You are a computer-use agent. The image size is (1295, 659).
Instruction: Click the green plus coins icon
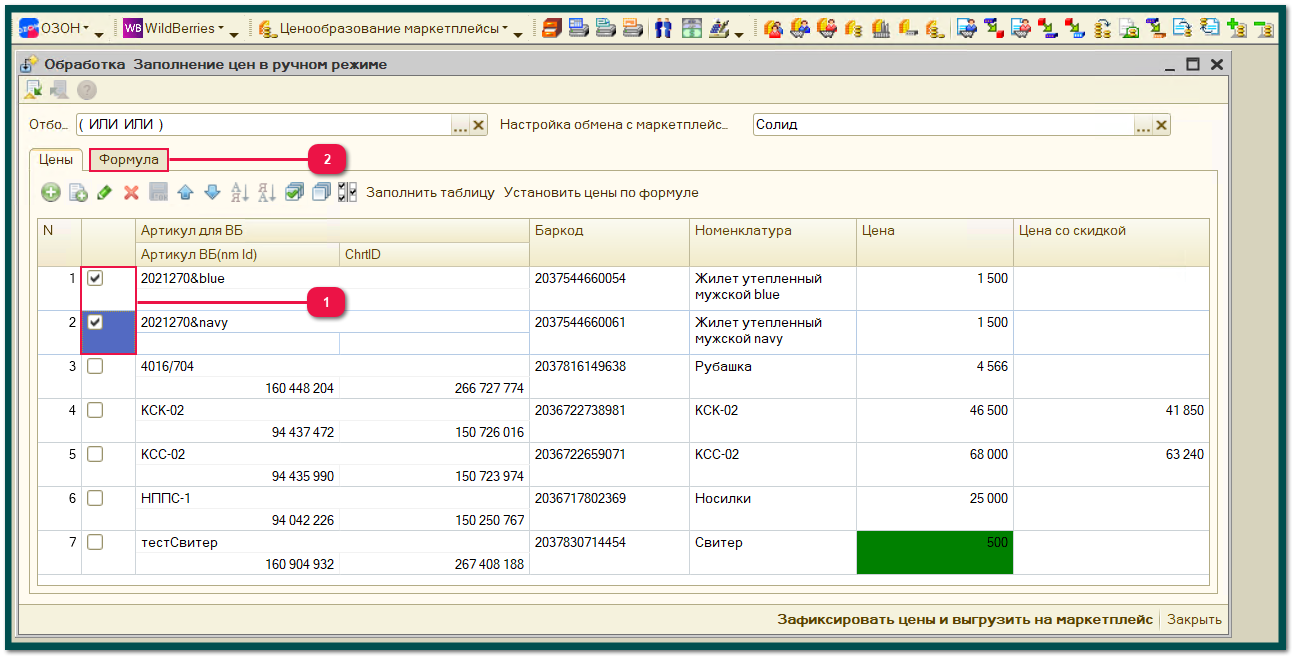[1237, 29]
